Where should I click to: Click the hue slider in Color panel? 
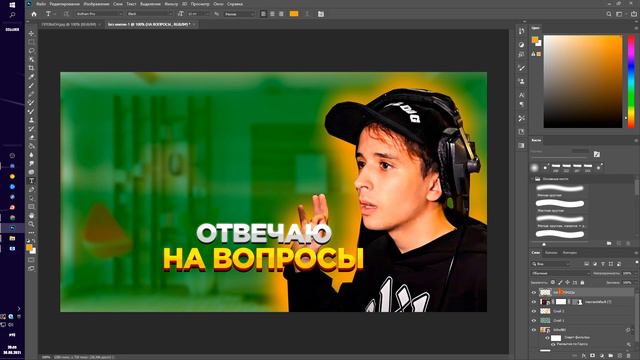click(x=631, y=81)
